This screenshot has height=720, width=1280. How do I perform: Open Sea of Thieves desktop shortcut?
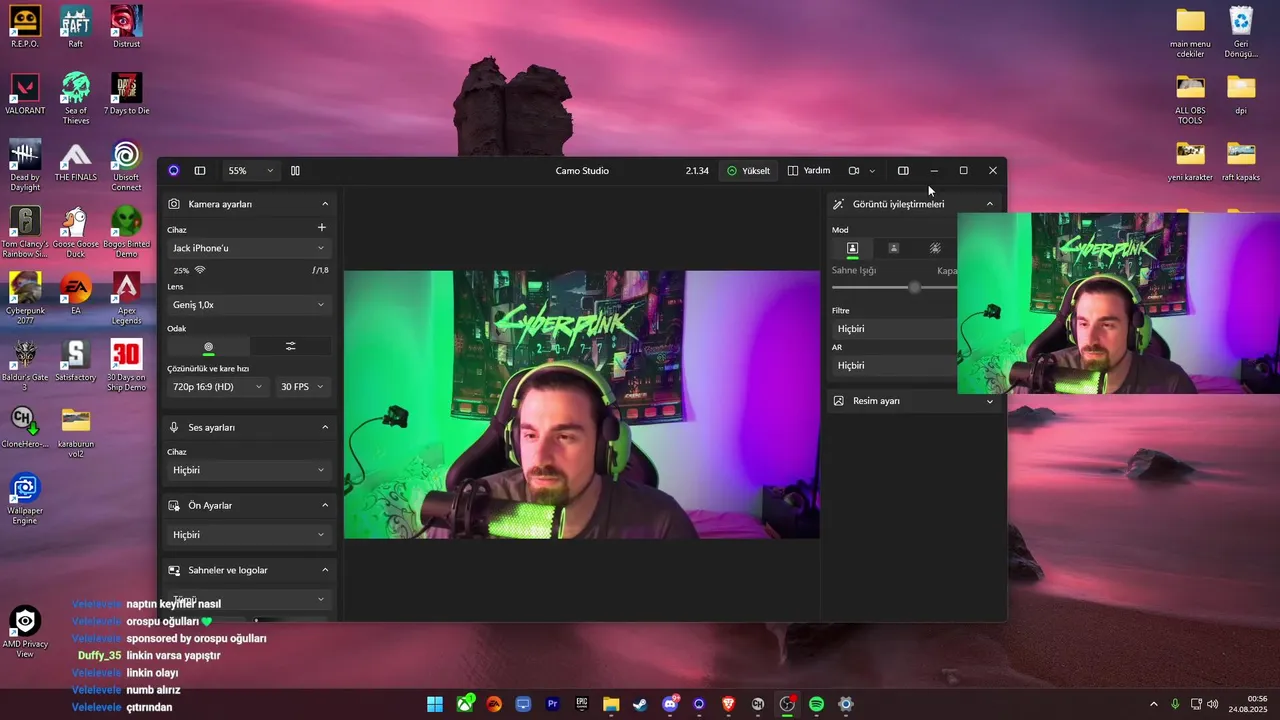(x=76, y=98)
